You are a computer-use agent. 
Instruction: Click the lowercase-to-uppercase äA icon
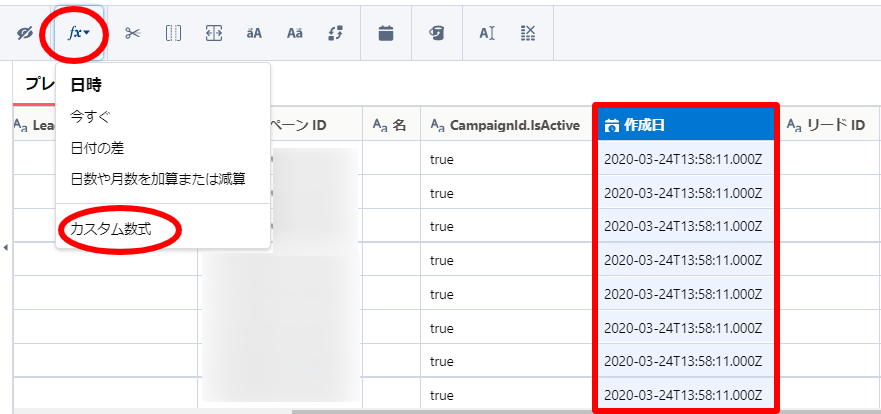click(254, 33)
